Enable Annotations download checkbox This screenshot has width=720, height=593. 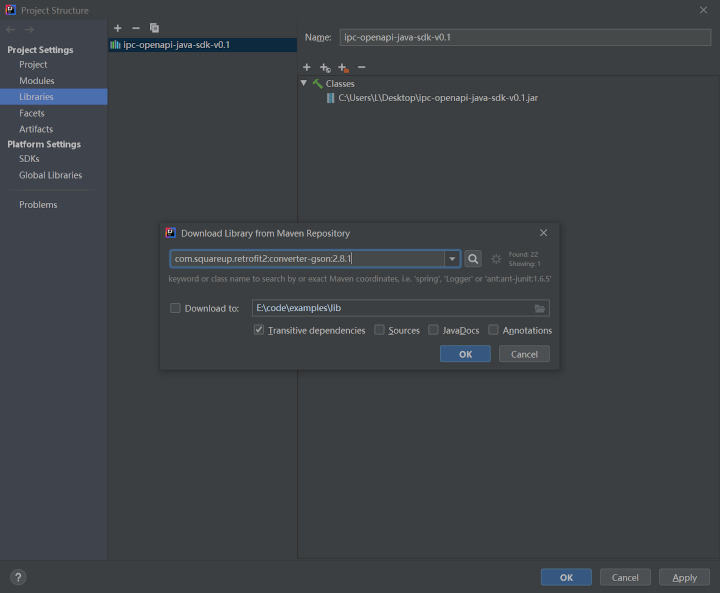coord(493,330)
